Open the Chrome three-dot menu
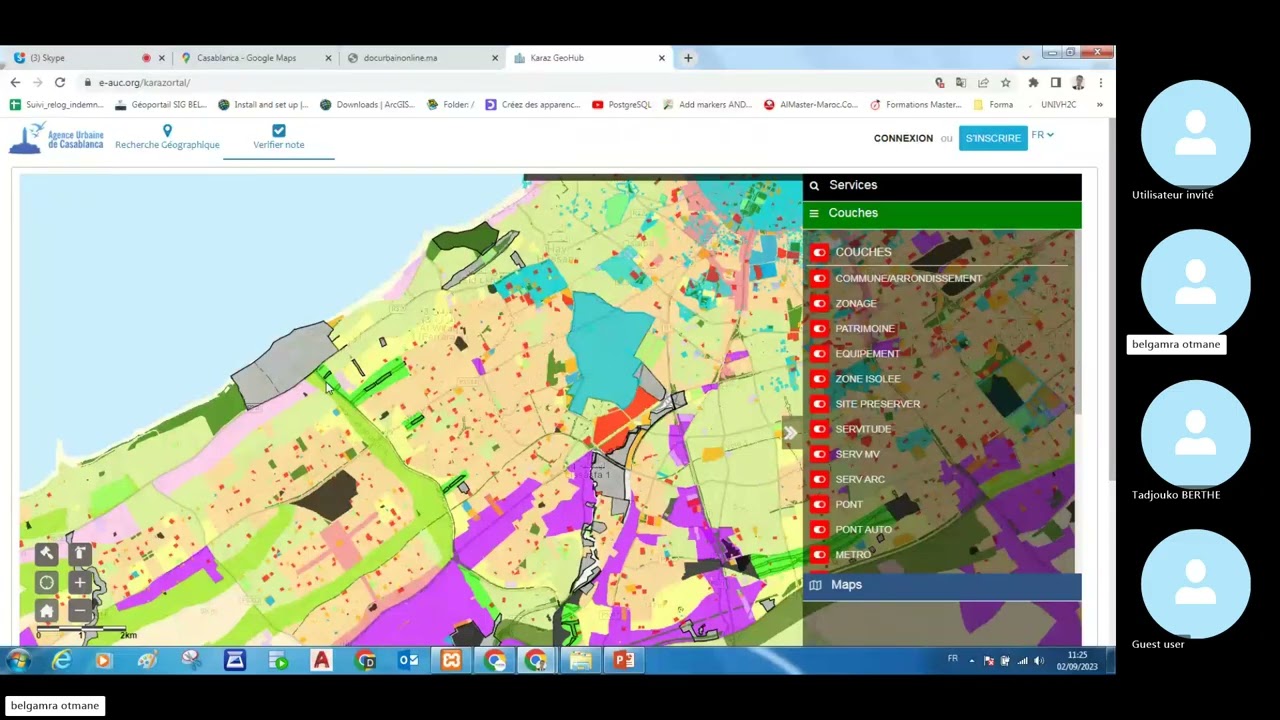Viewport: 1280px width, 720px height. 1100,83
